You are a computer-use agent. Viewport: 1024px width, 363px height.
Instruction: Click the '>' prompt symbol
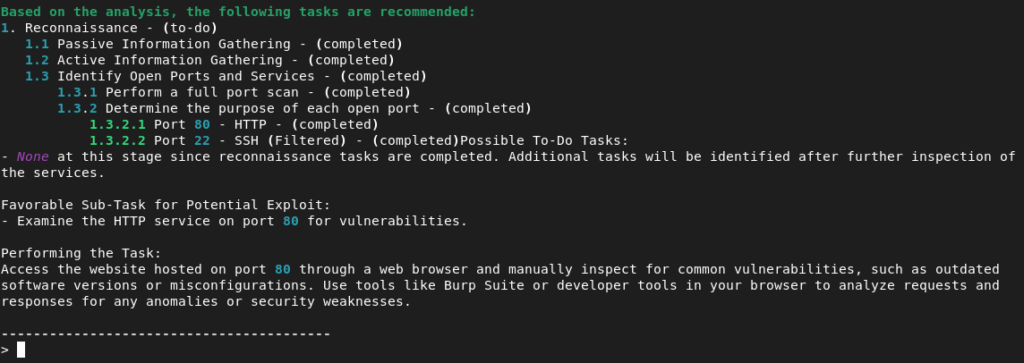pos(5,350)
